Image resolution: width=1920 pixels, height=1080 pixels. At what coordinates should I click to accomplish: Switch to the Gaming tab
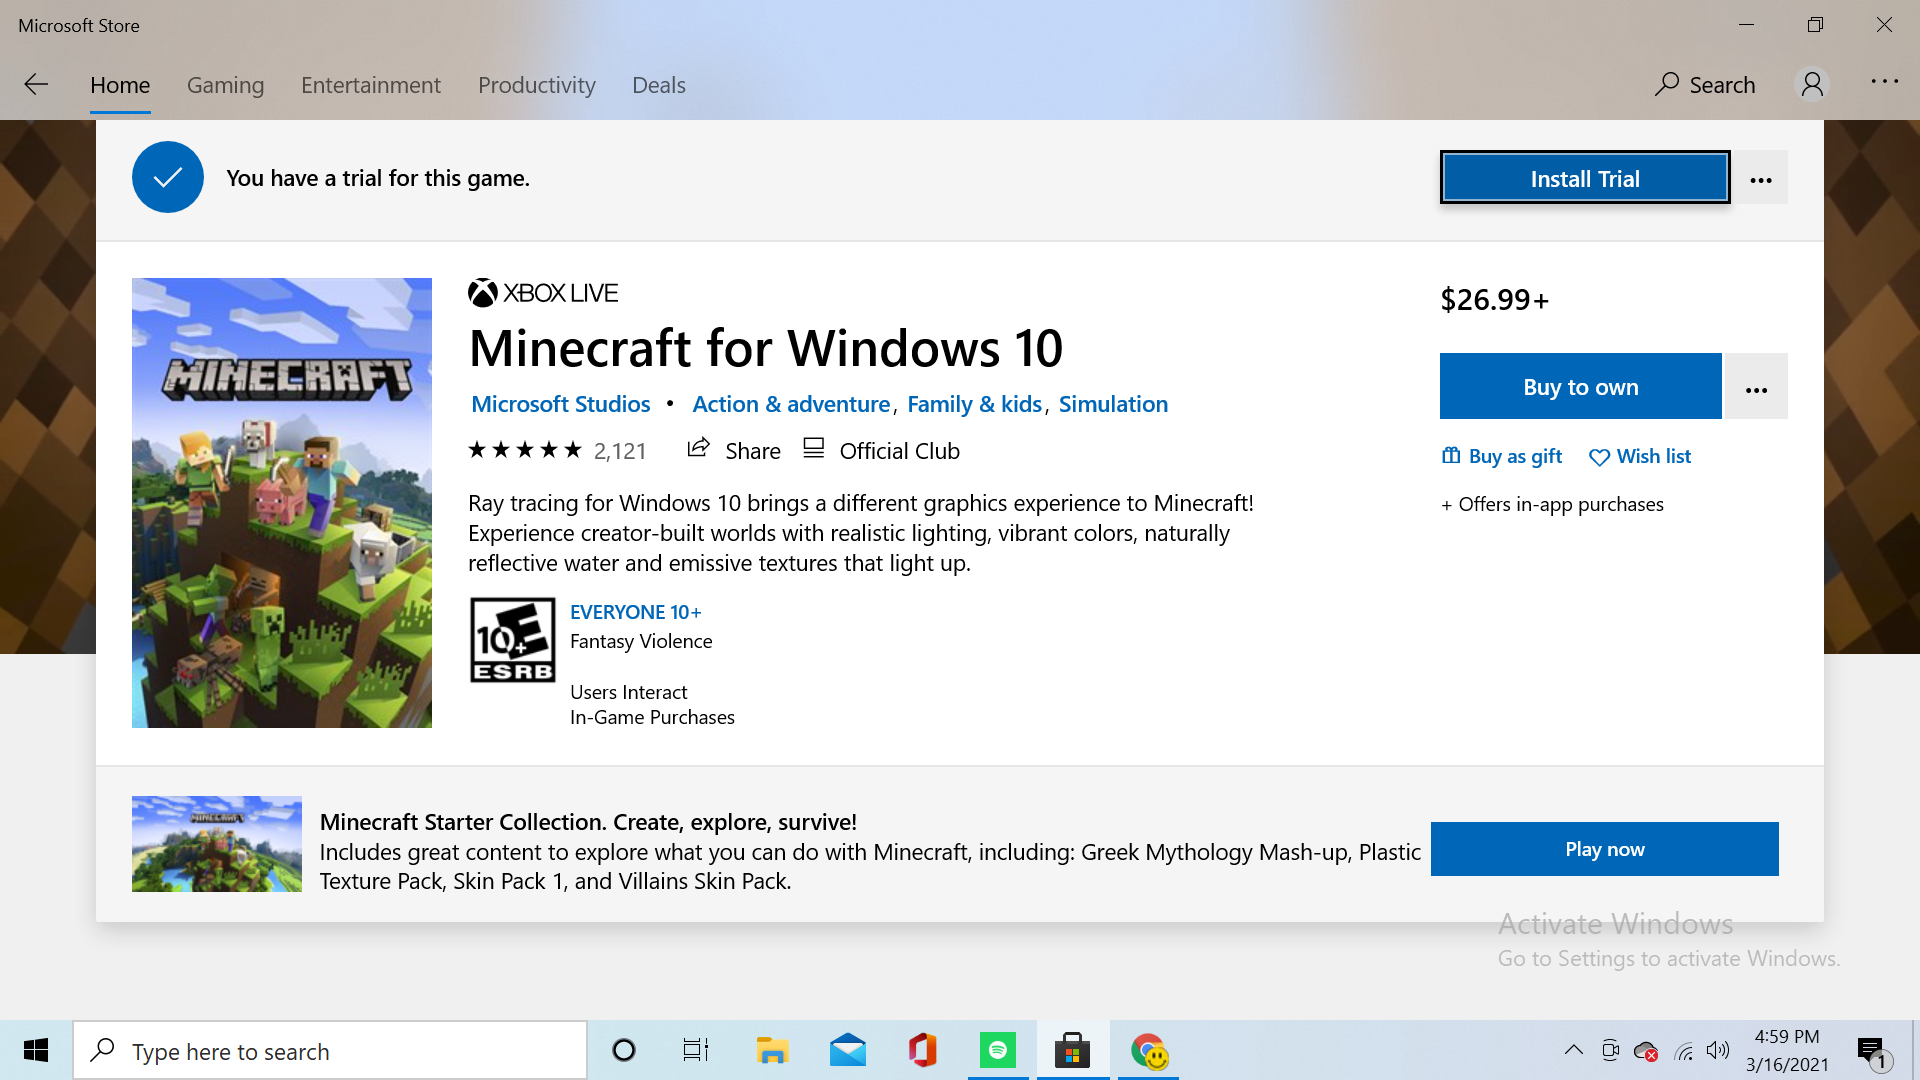pyautogui.click(x=225, y=85)
